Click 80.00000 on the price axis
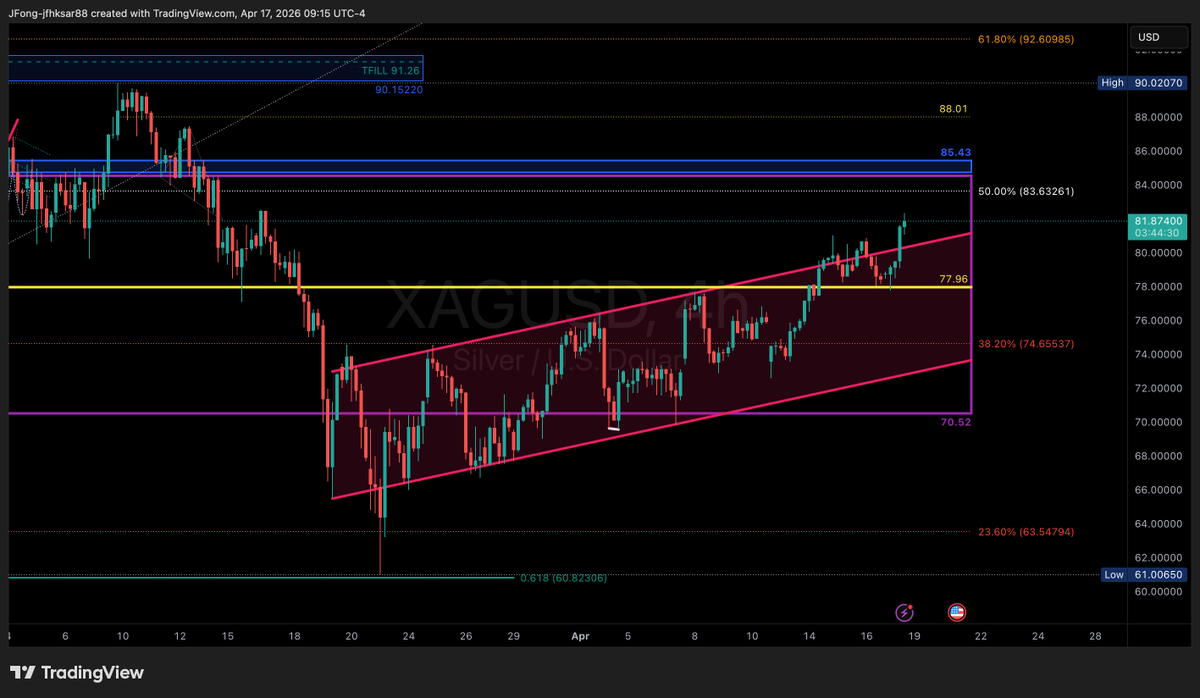1200x698 pixels. [x=1160, y=253]
